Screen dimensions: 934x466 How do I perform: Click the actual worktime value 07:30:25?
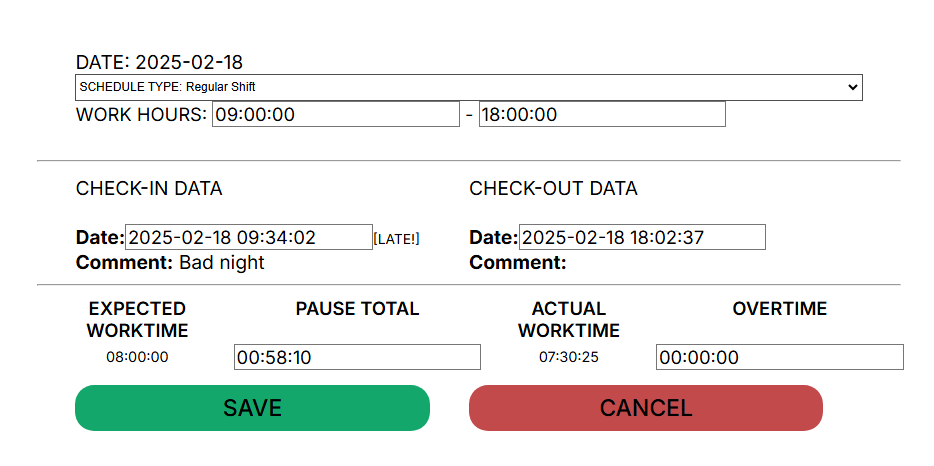click(x=568, y=357)
